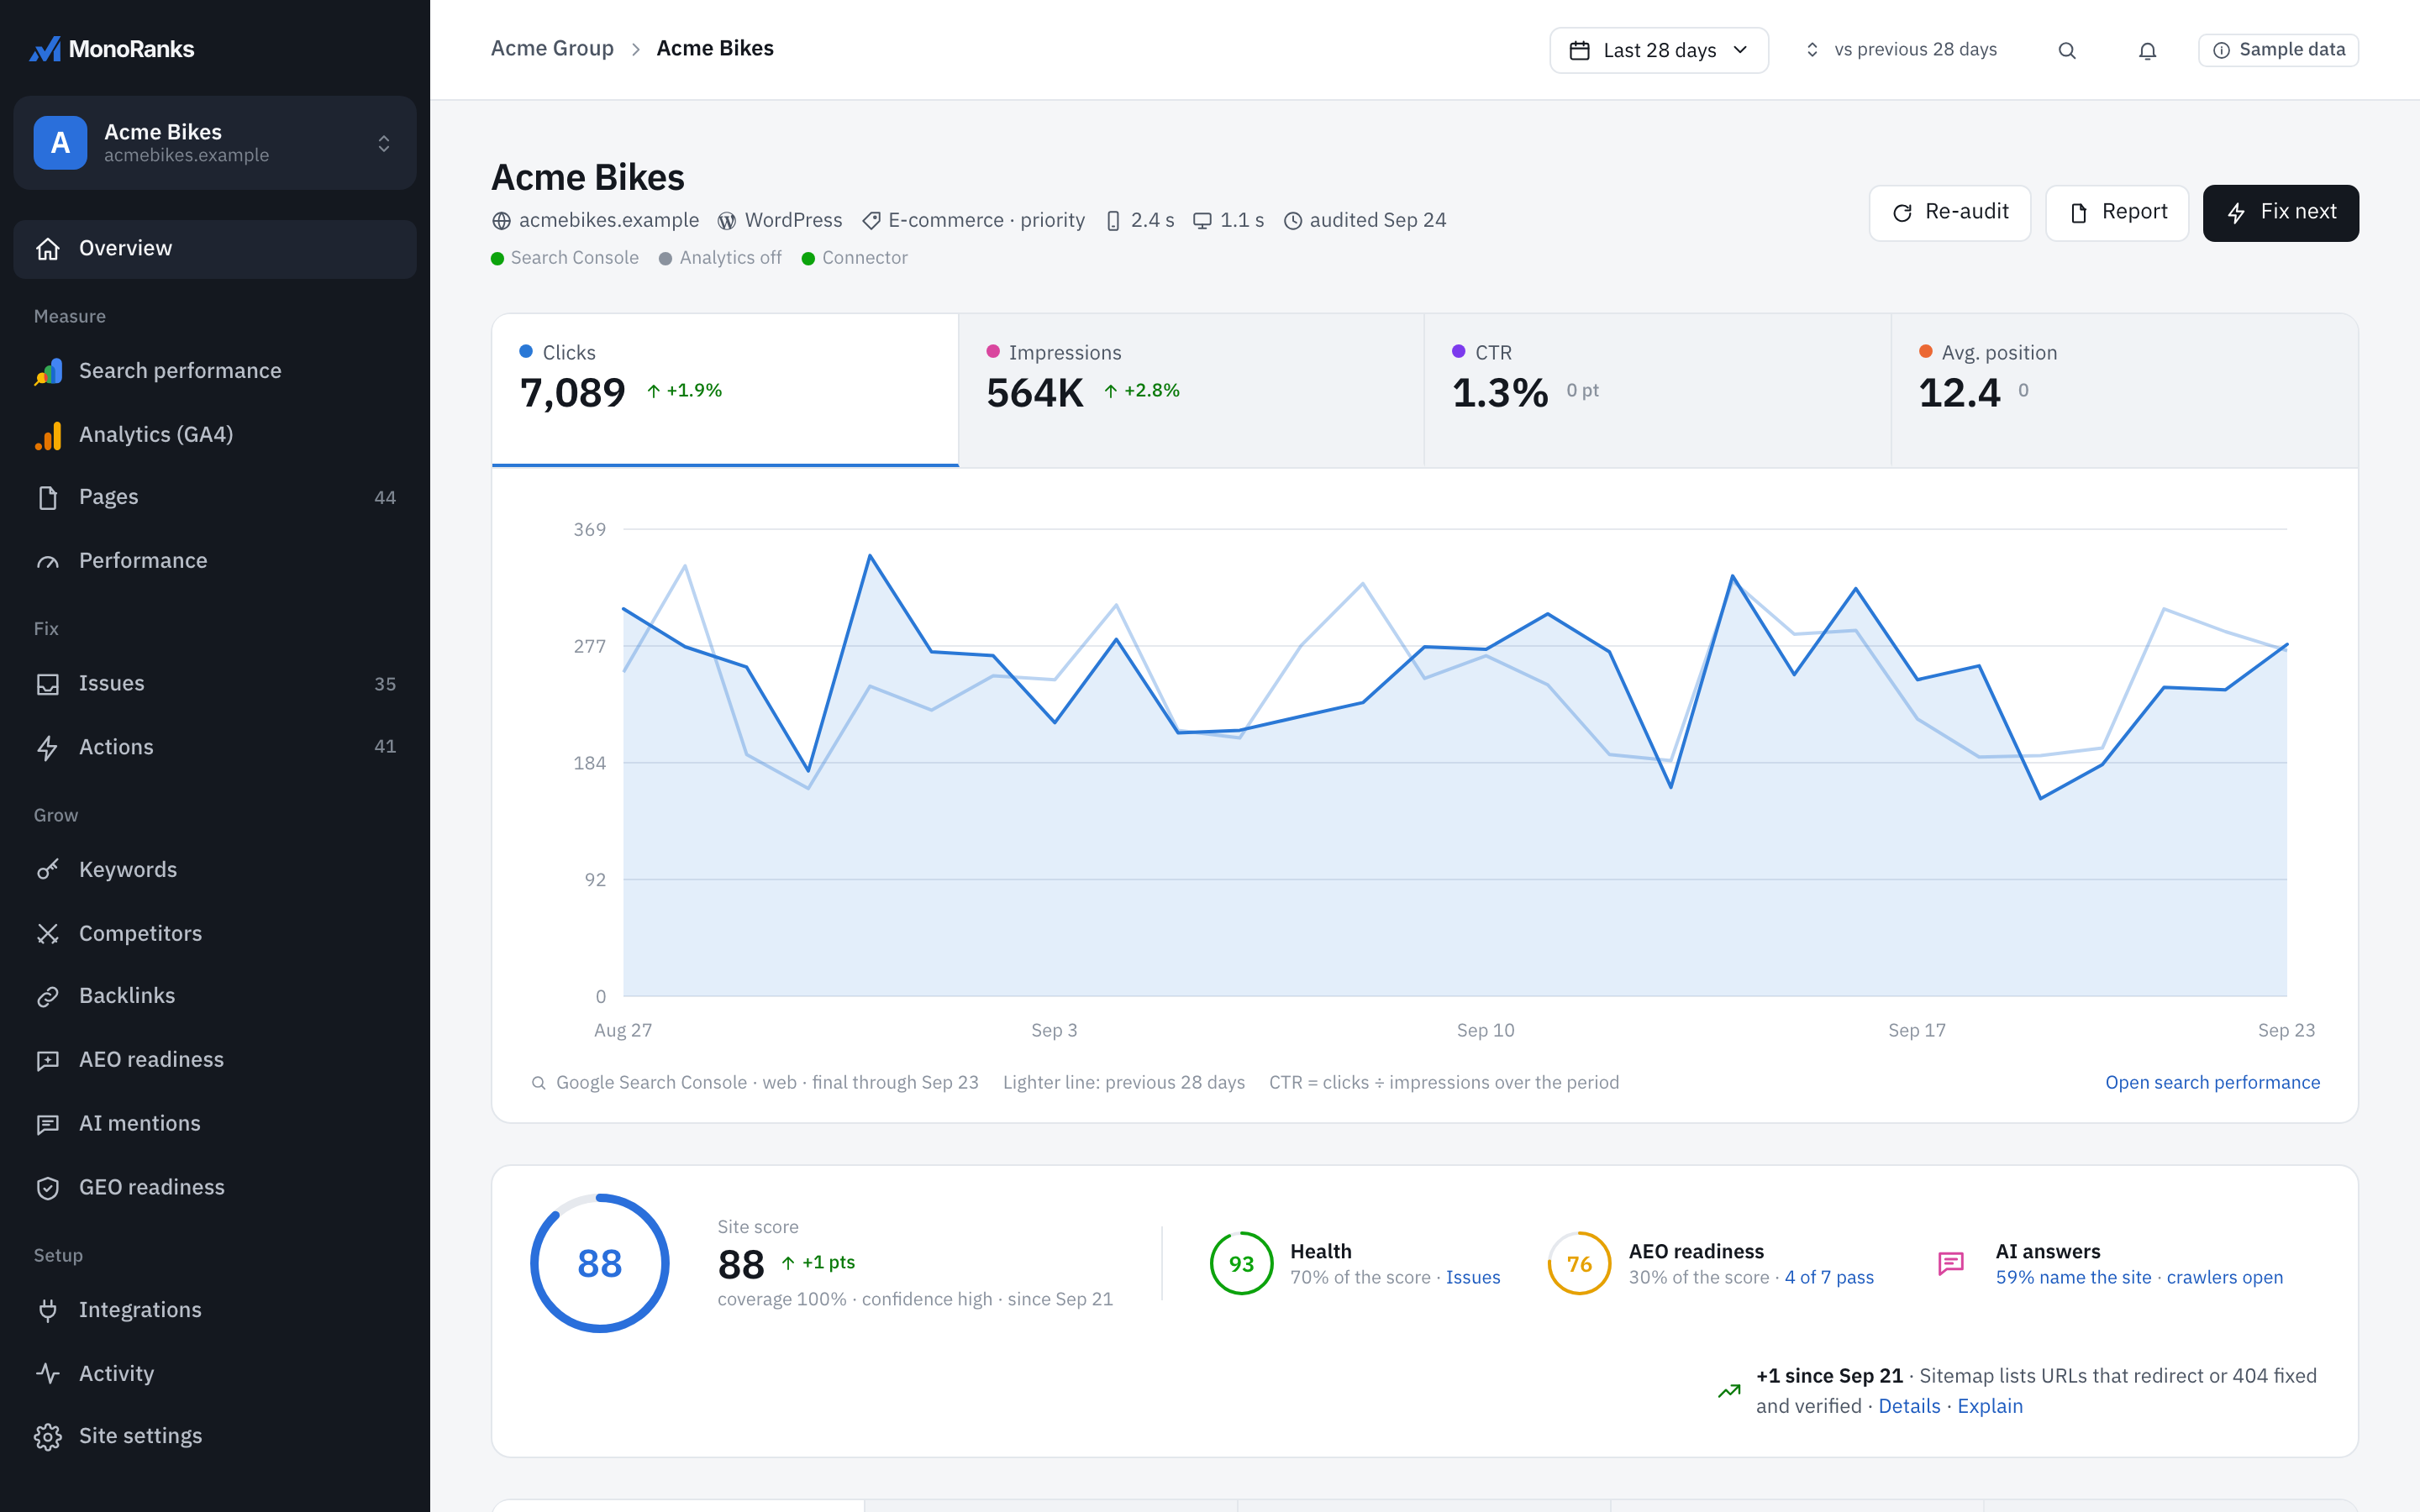Screen dimensions: 2420x1512
Task: Open Actions lightning item
Action: pyautogui.click(x=215, y=747)
